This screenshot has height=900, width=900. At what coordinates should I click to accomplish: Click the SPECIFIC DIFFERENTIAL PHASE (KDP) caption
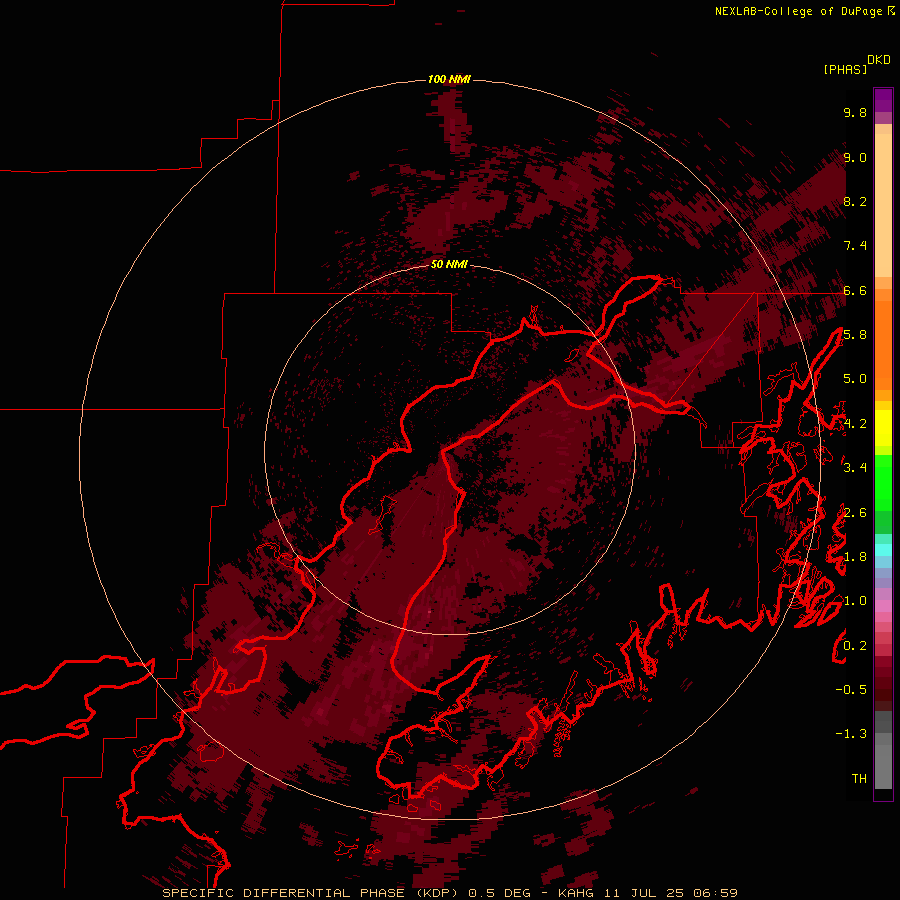click(312, 893)
